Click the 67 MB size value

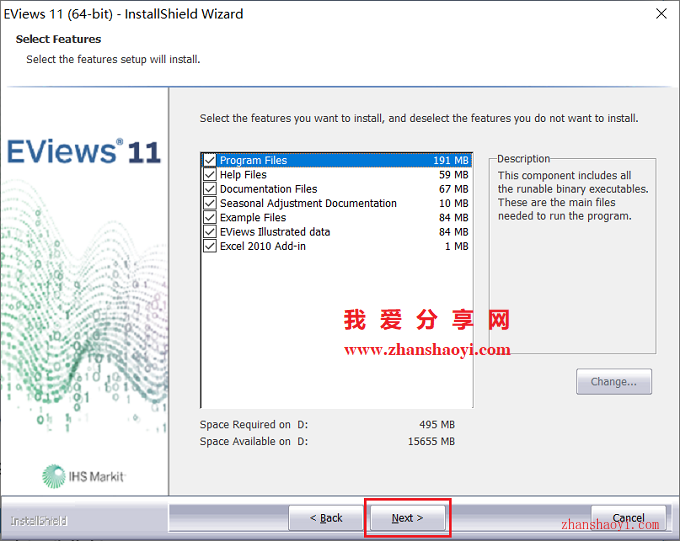[454, 189]
